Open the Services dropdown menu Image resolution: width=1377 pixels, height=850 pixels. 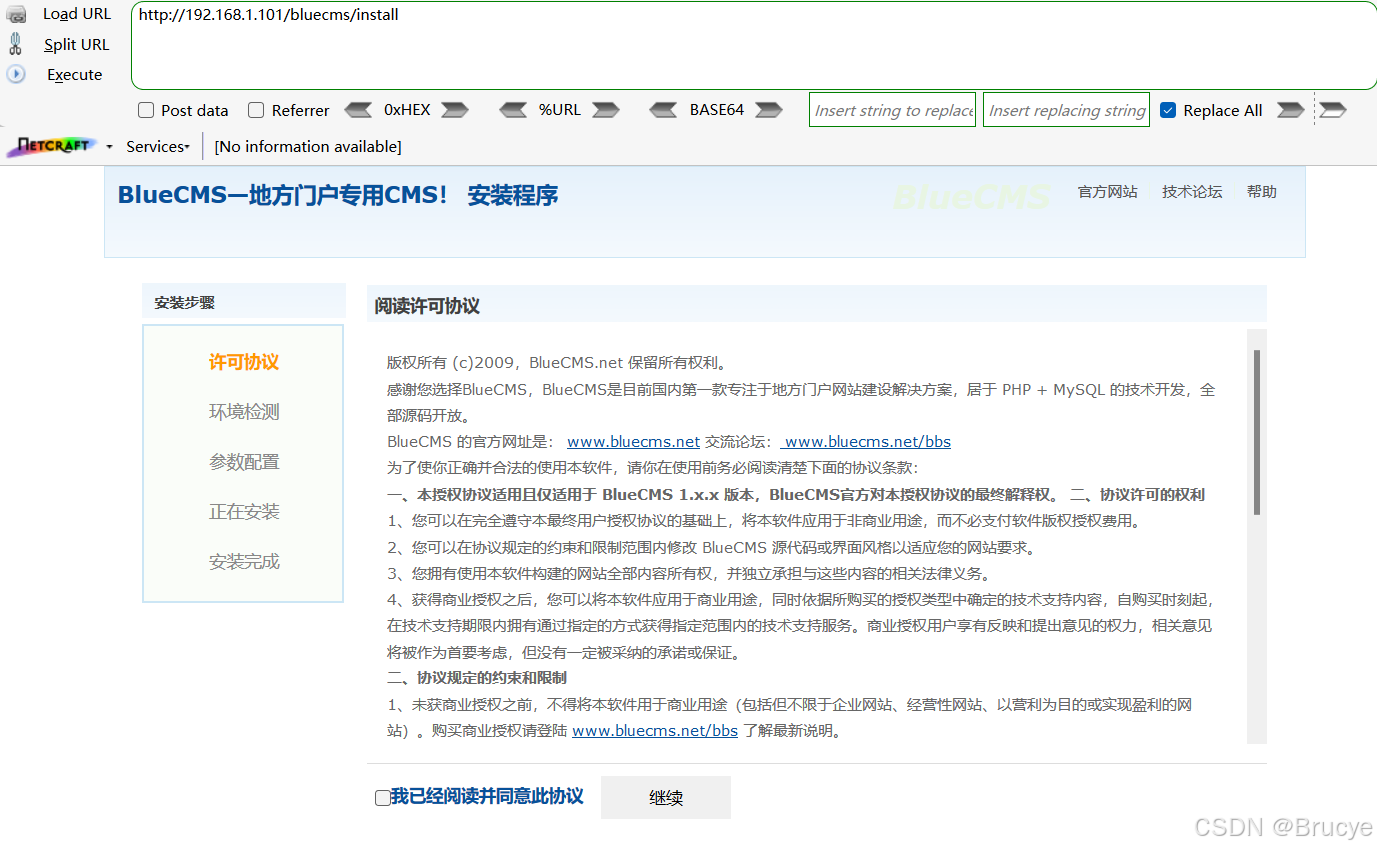(158, 146)
